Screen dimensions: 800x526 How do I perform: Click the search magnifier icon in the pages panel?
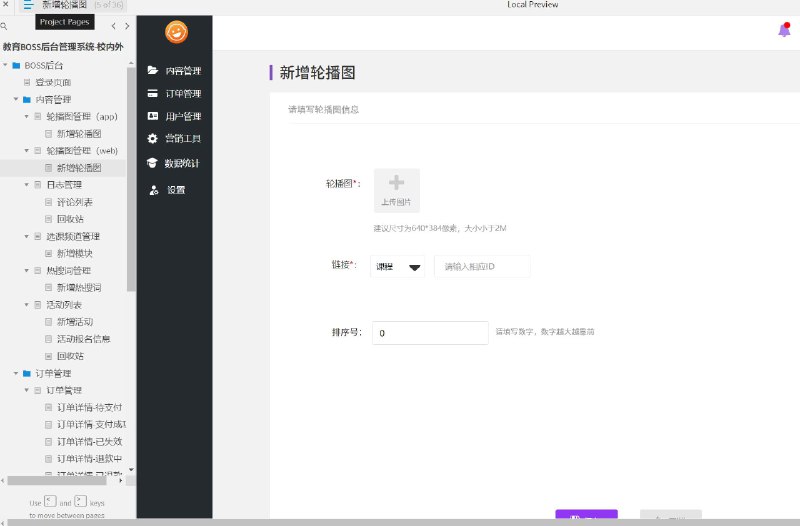[4, 26]
